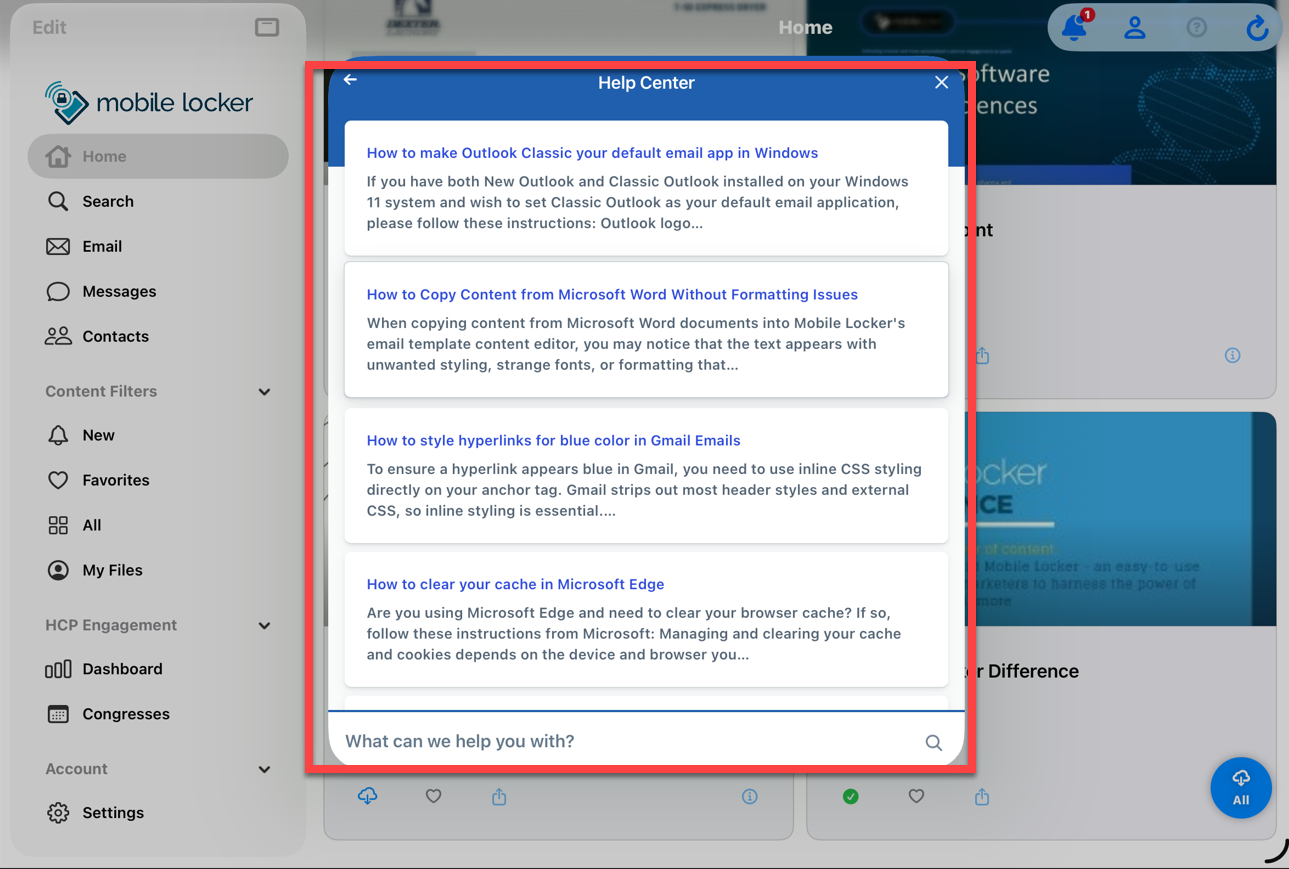Viewport: 1289px width, 869px height.
Task: Open info for the bottom-left card
Action: pos(749,797)
